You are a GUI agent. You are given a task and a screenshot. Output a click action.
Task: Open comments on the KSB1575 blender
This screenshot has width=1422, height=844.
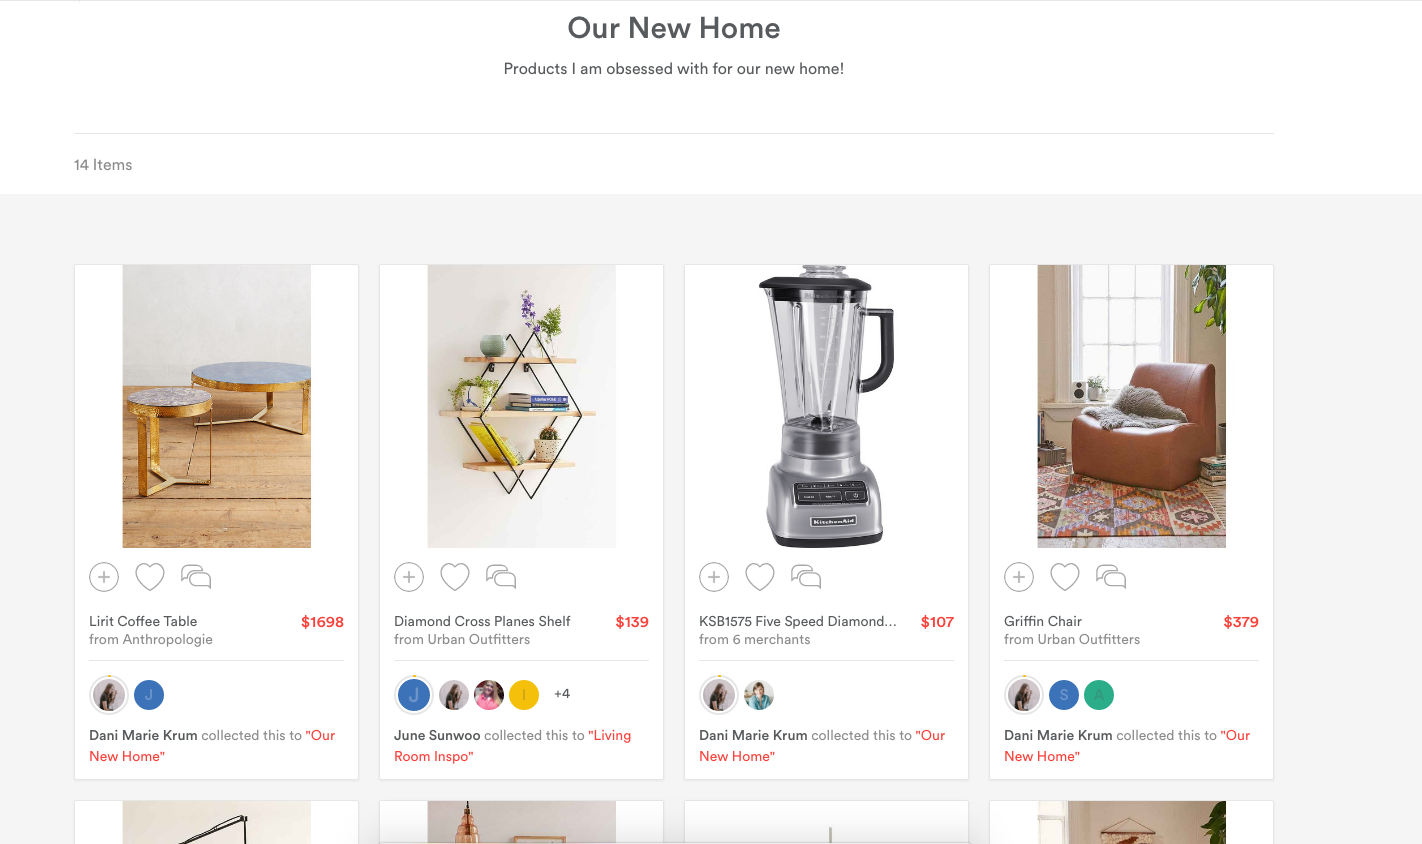(806, 577)
